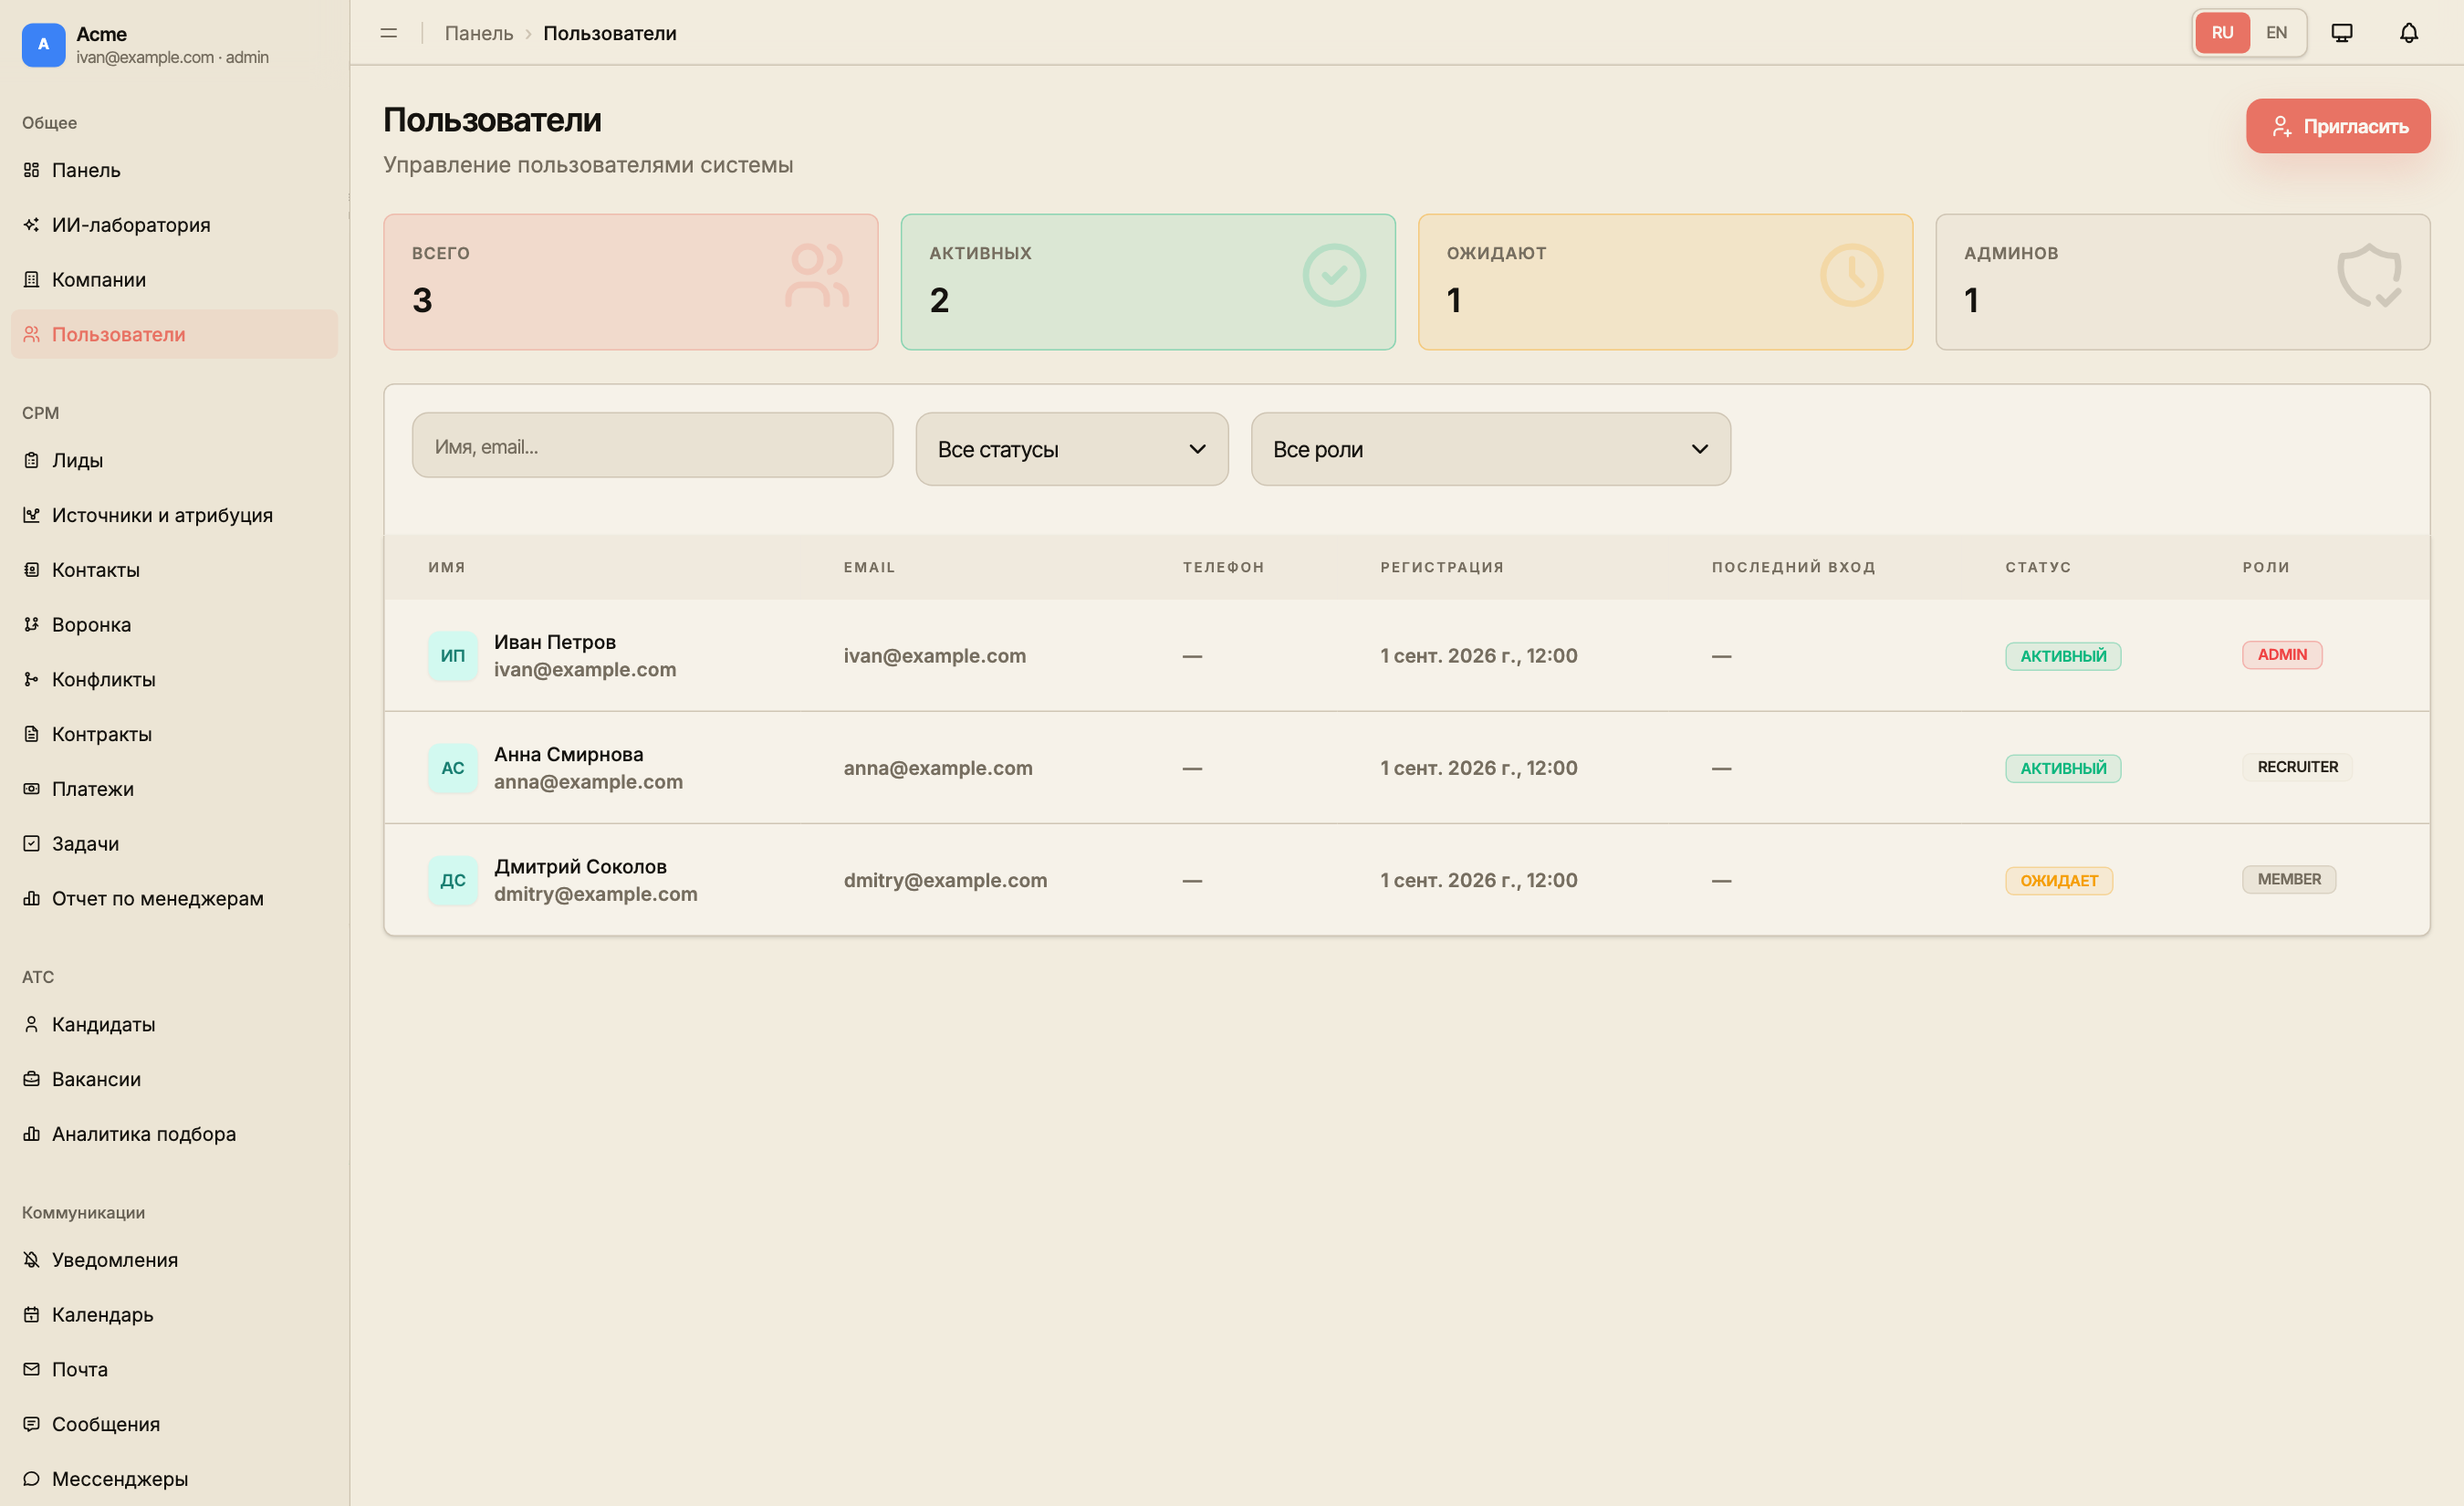This screenshot has height=1506, width=2464.
Task: Expand the Все роли dropdown
Action: 1490,449
